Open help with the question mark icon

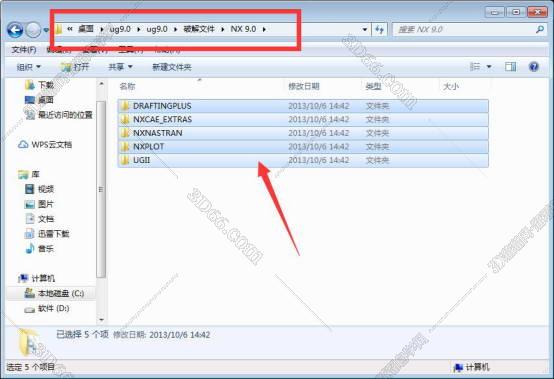(x=534, y=66)
